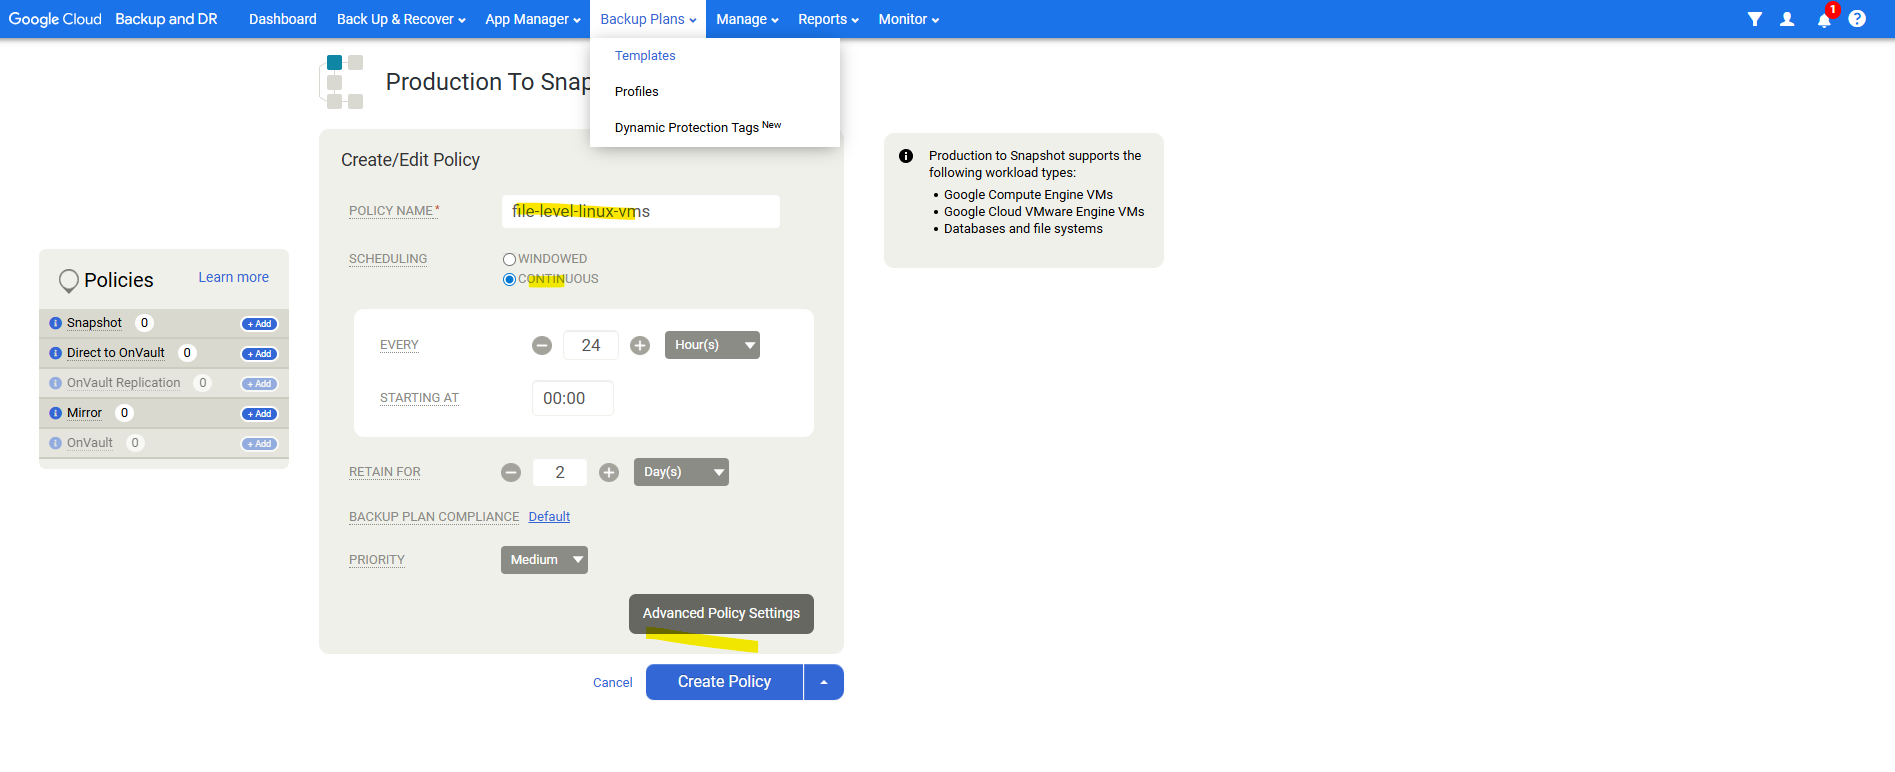The image size is (1895, 772).
Task: Click the info icon in workload types panel
Action: coord(906,156)
